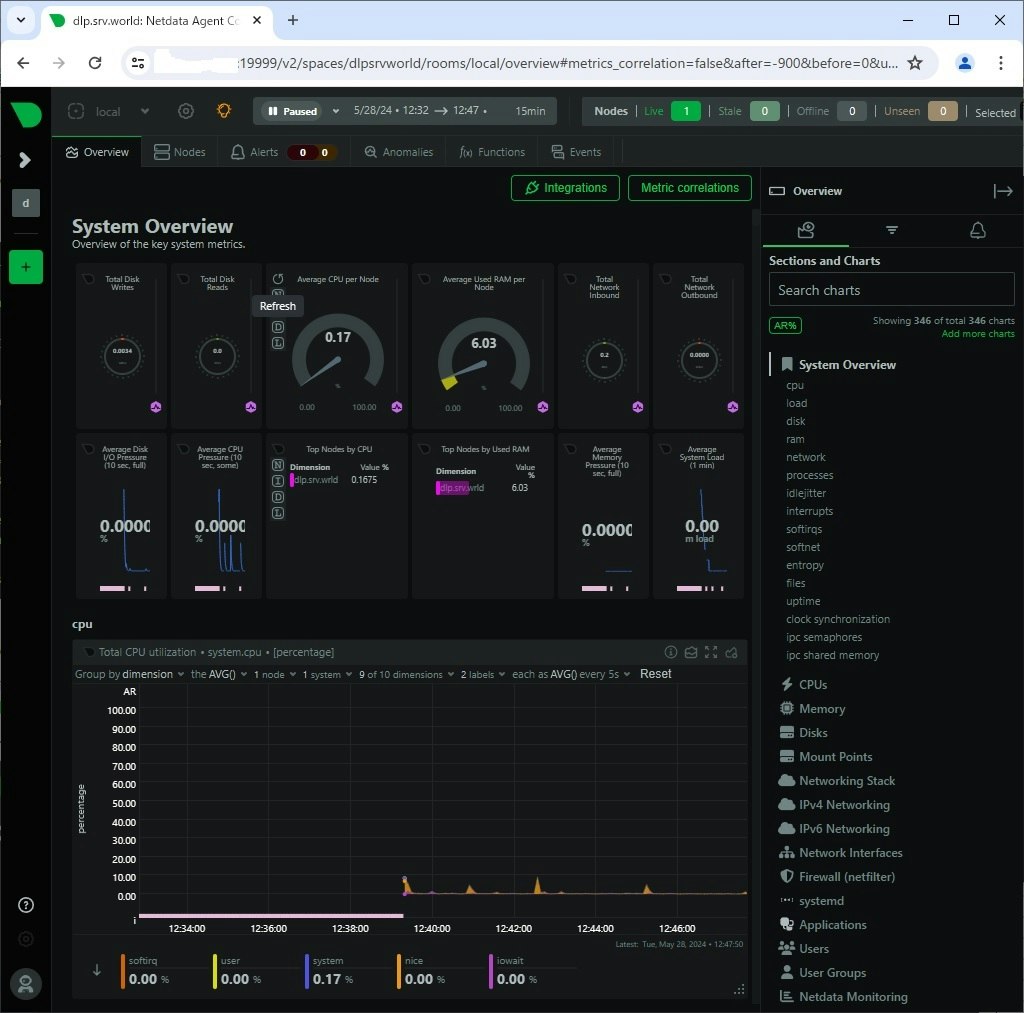Open the Firewall (netfilter) section
Image resolution: width=1024 pixels, height=1013 pixels.
(x=846, y=876)
